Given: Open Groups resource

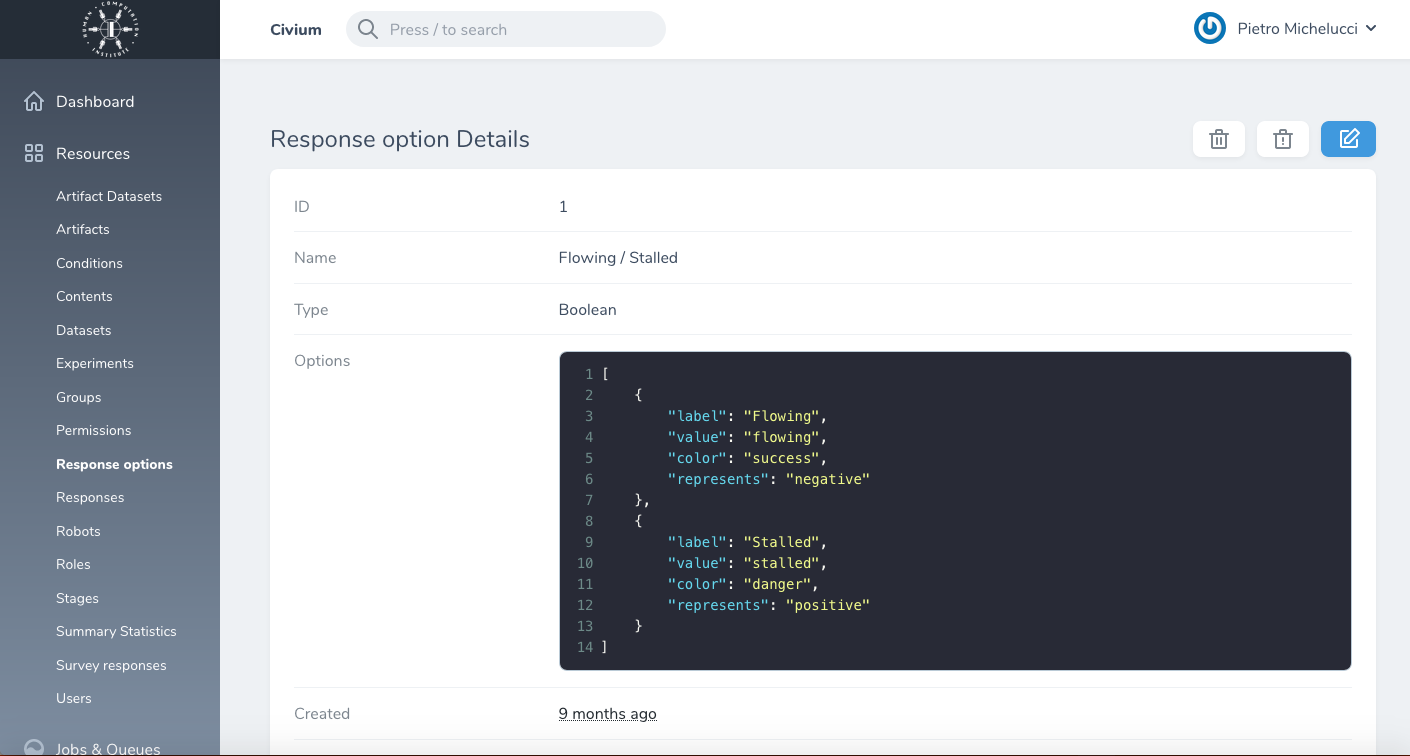Looking at the screenshot, I should pyautogui.click(x=79, y=397).
